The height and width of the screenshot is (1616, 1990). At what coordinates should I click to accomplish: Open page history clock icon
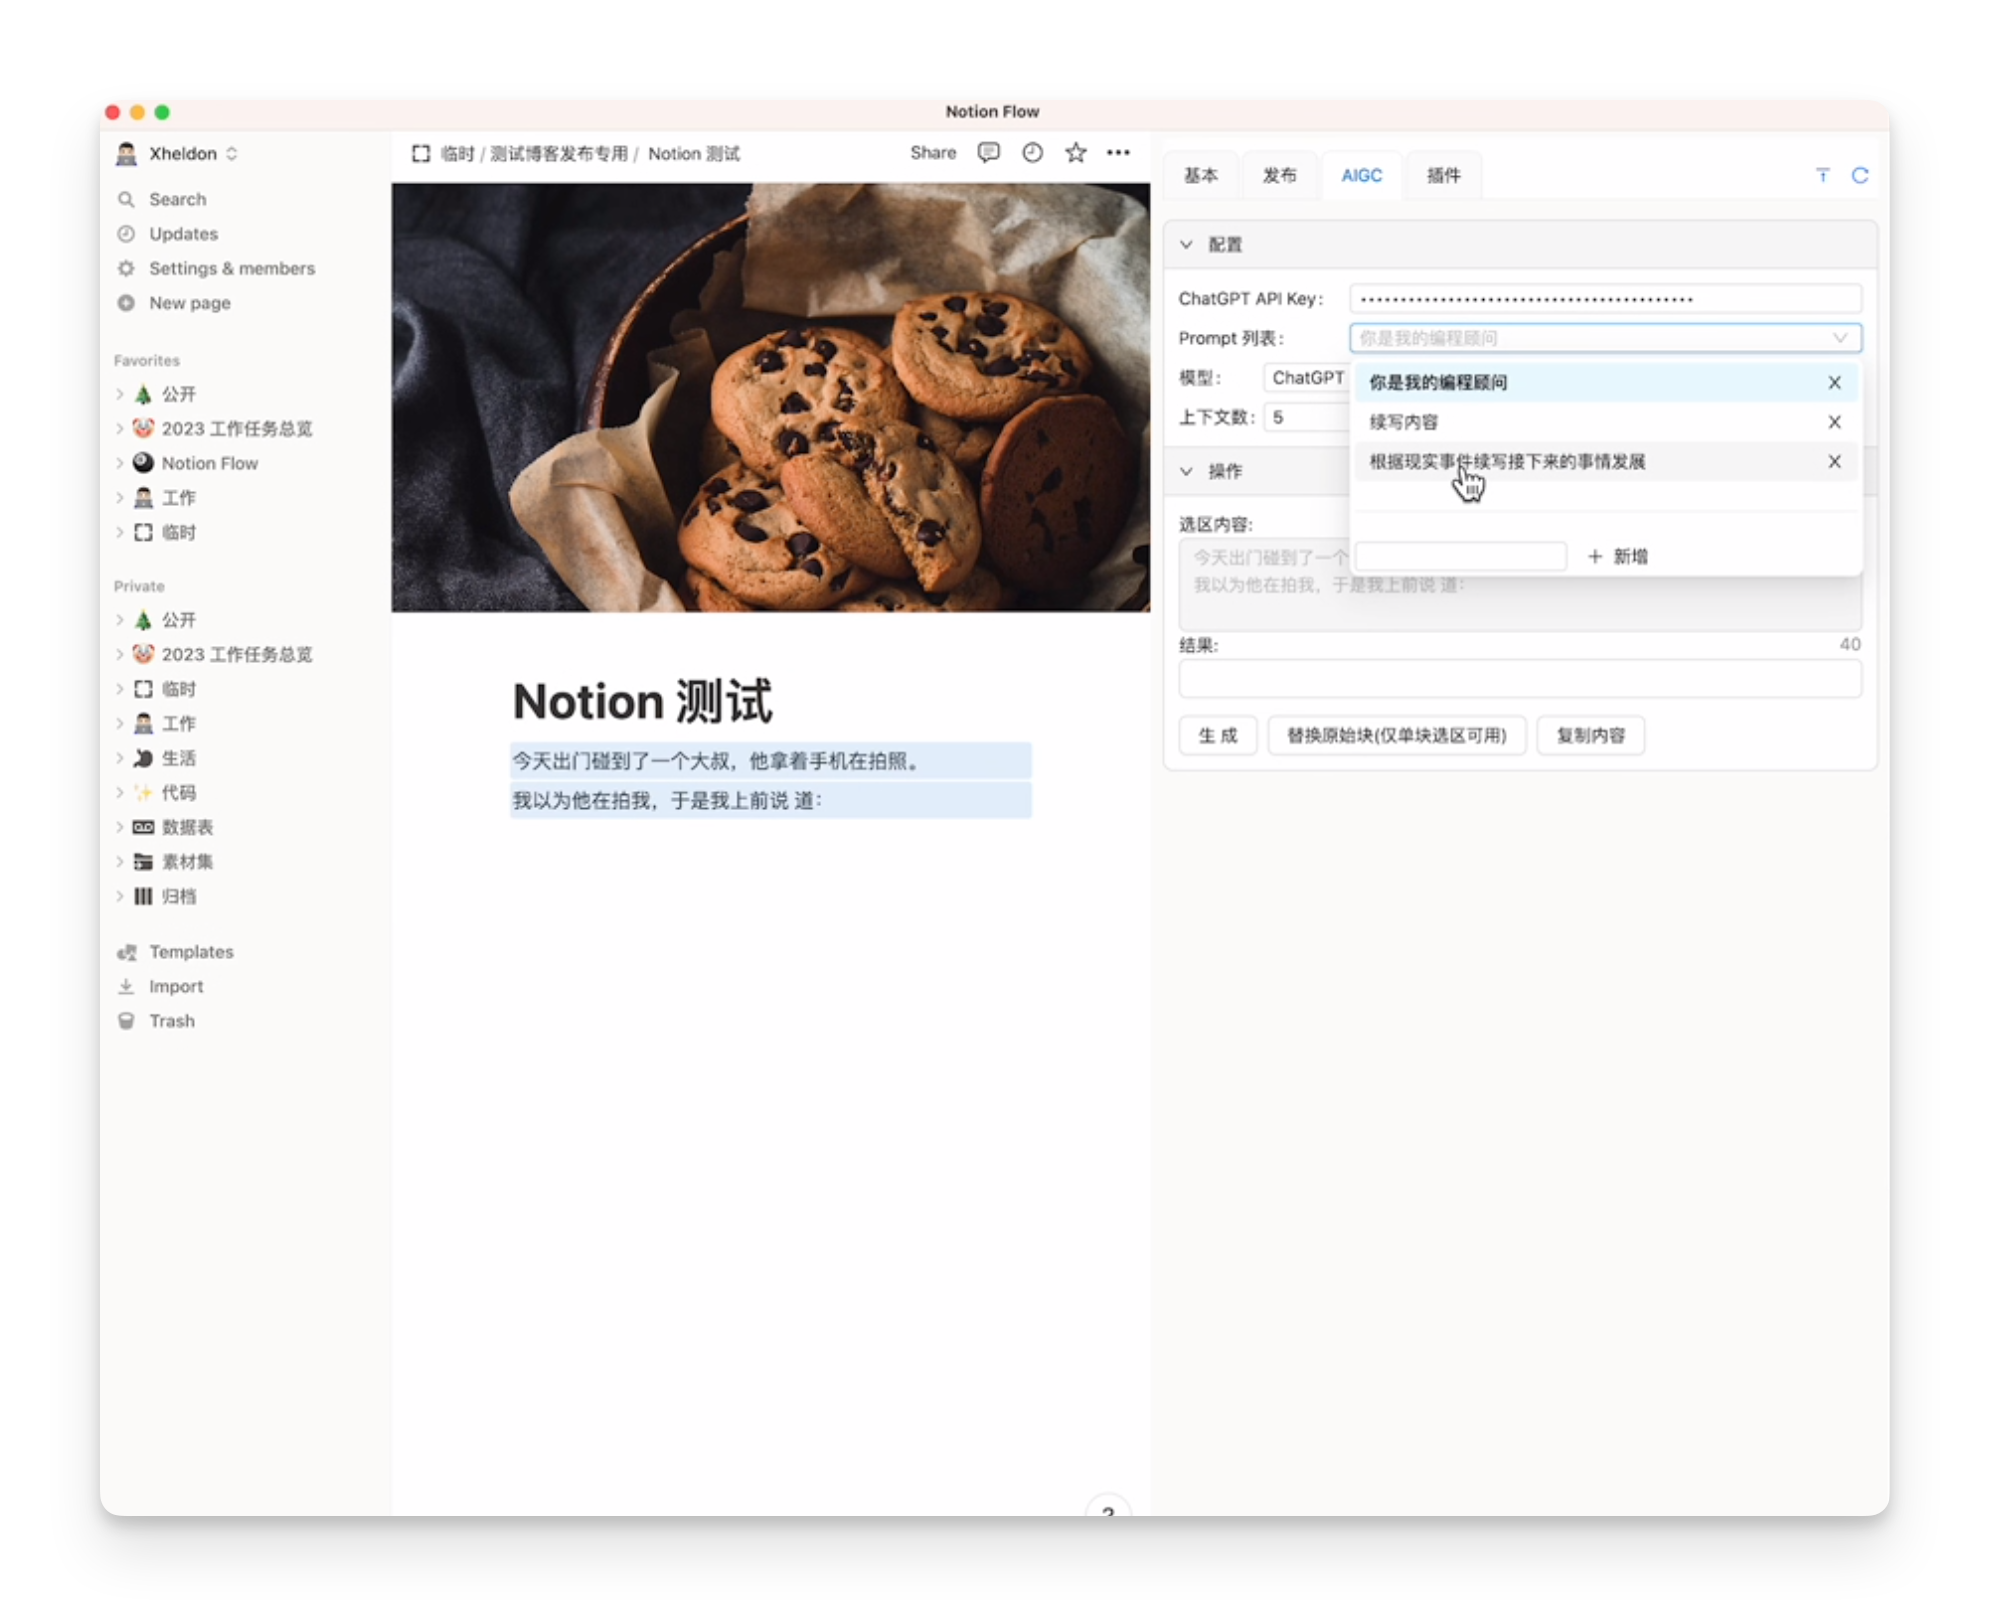(1032, 153)
